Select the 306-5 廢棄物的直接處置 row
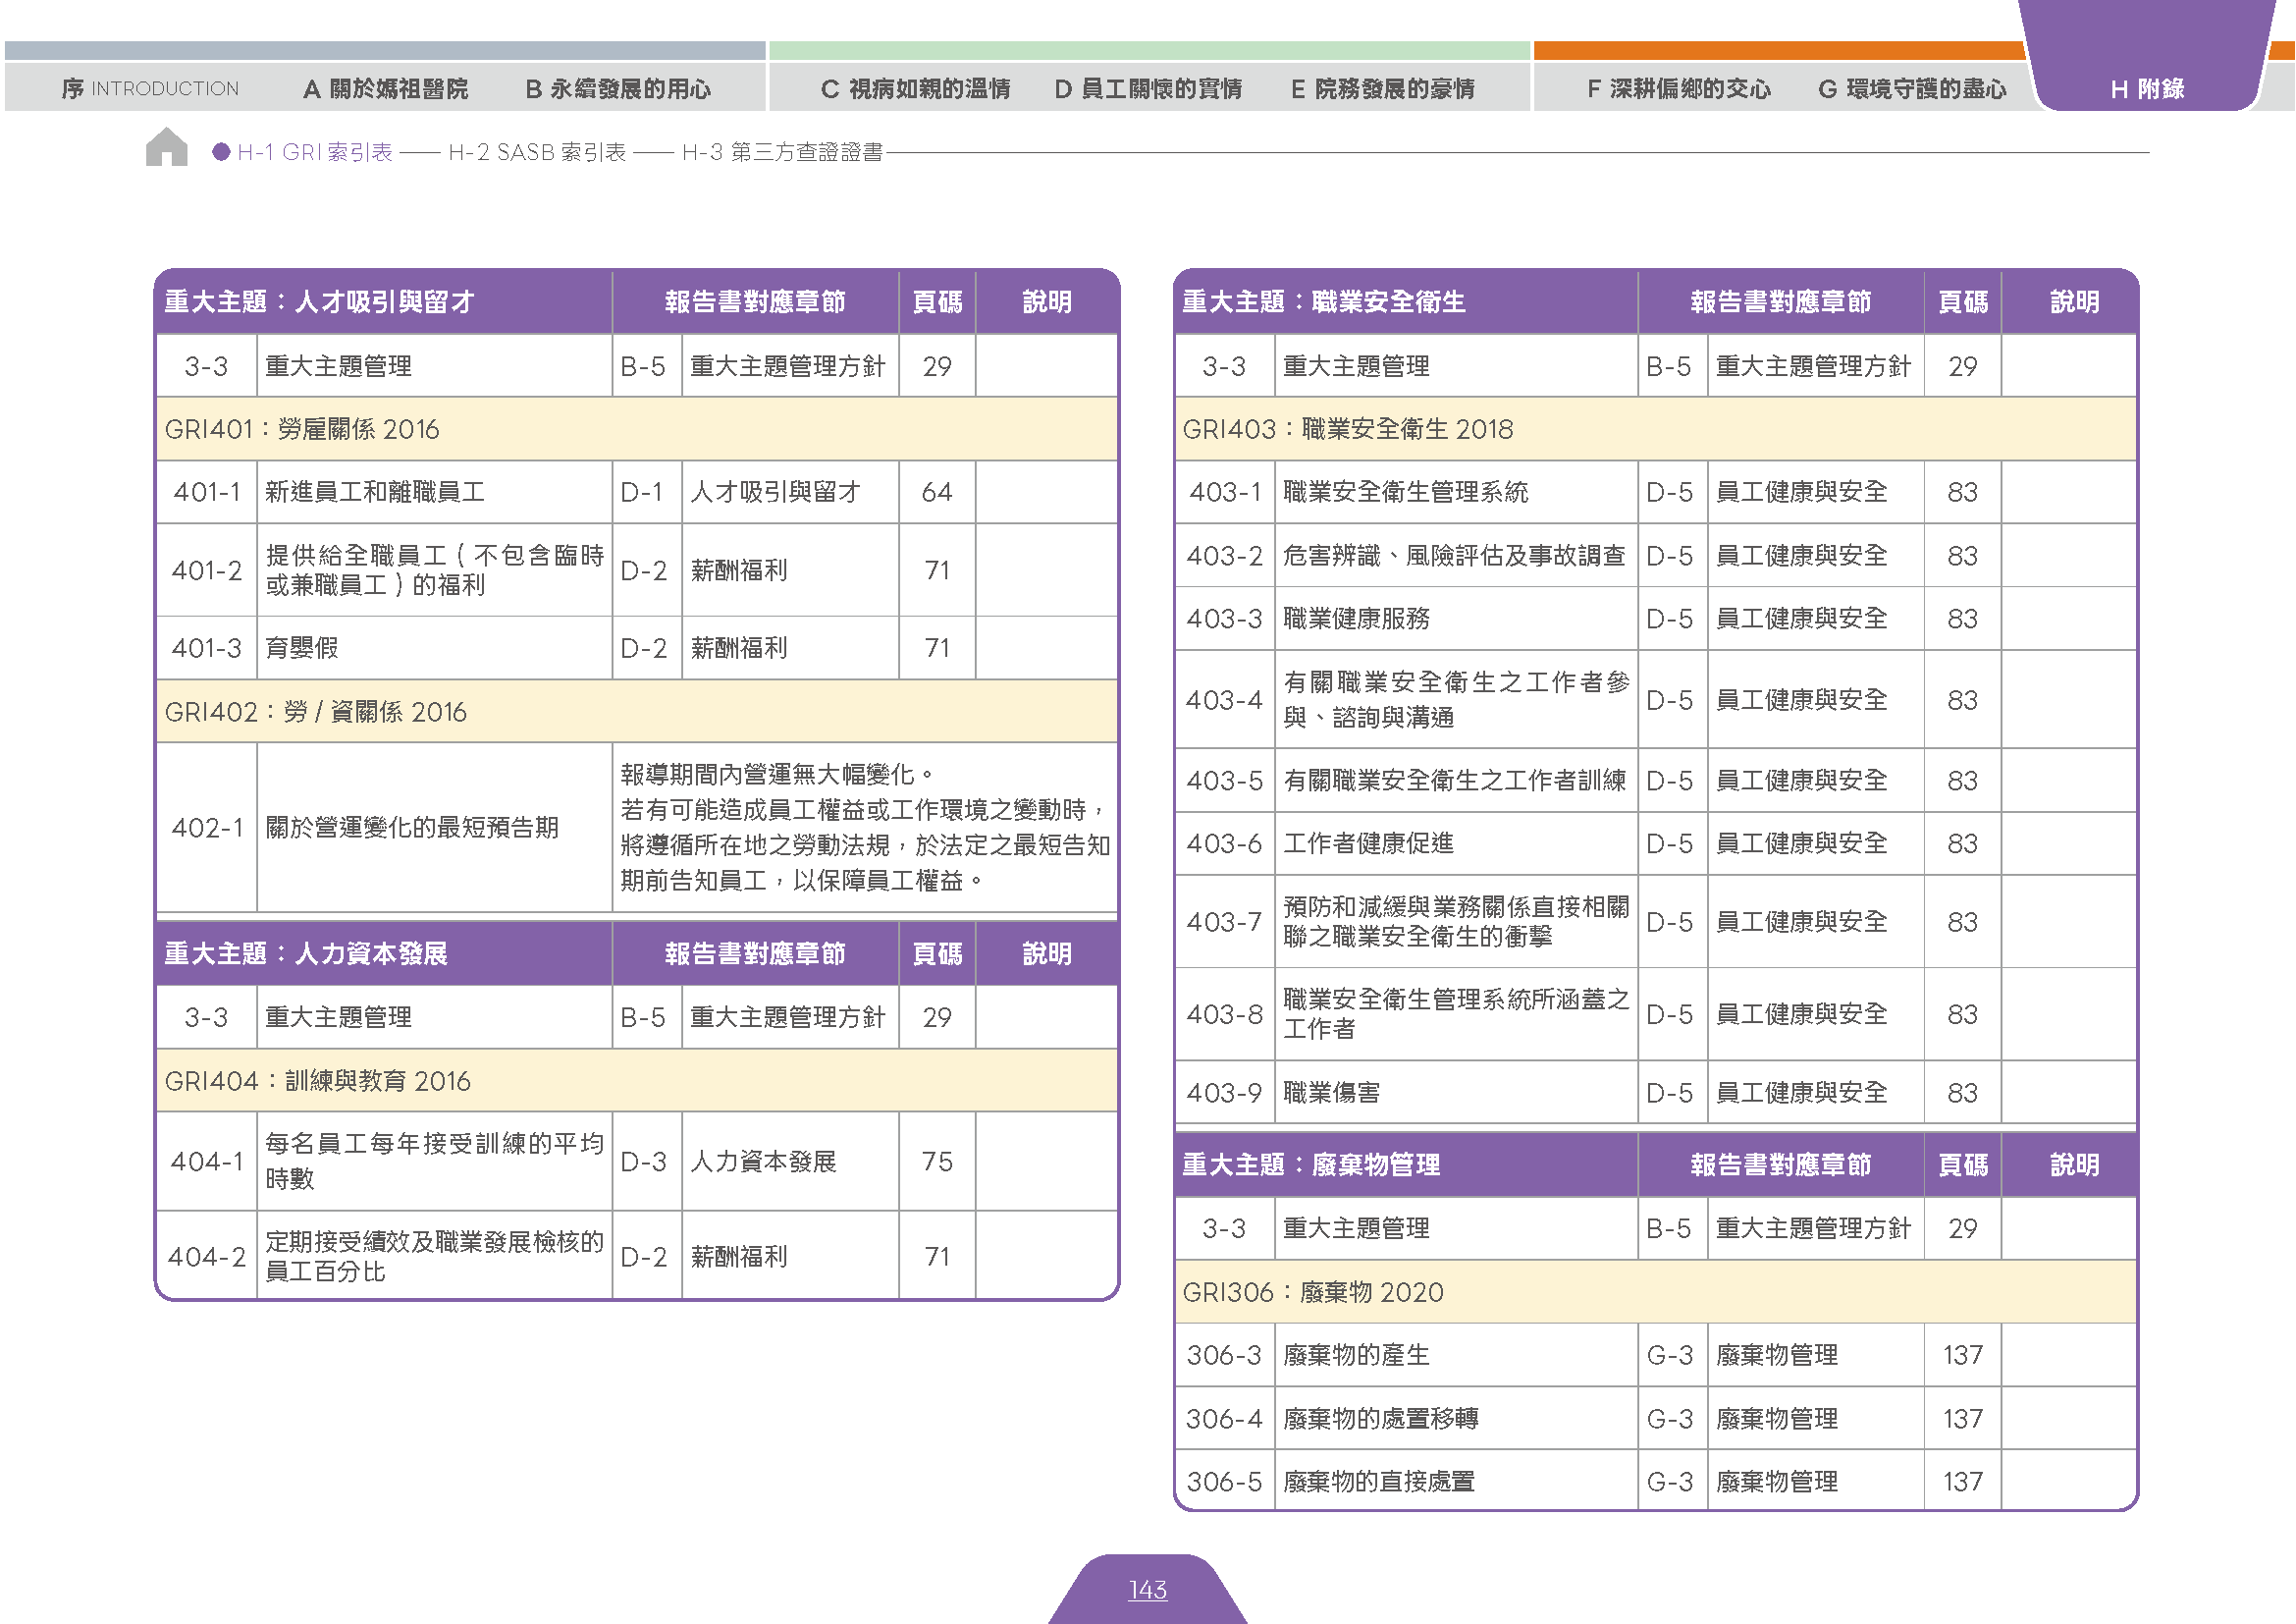 point(1656,1481)
